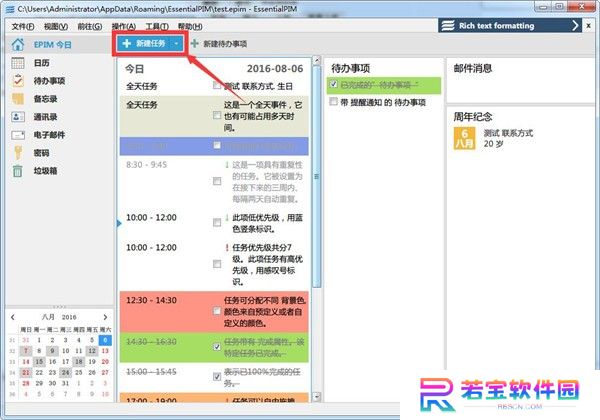
Task: Click the 新建待办事项 plus icon
Action: (194, 44)
